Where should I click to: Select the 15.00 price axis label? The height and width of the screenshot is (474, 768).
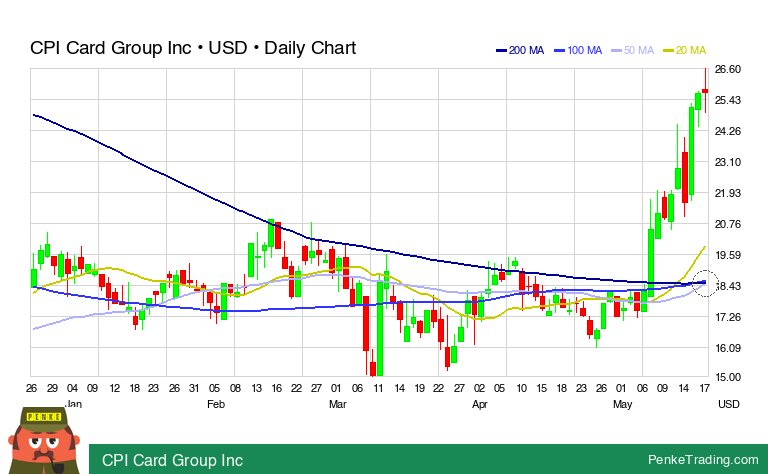pos(727,377)
